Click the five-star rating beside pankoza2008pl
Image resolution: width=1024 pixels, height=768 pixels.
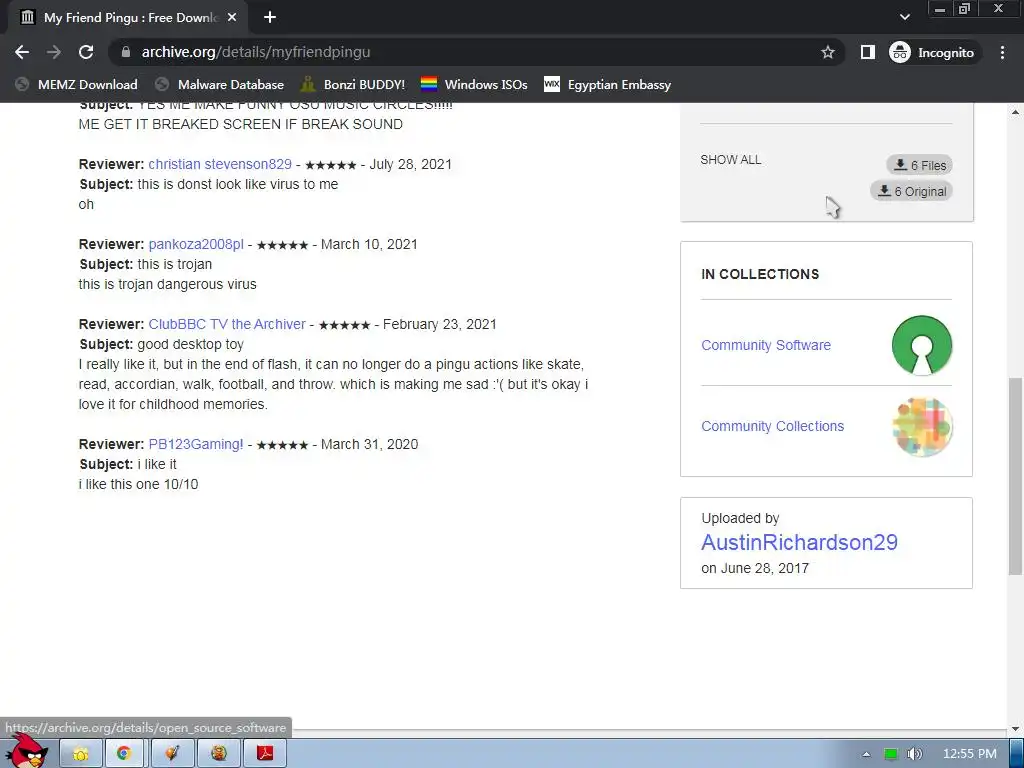click(x=282, y=245)
